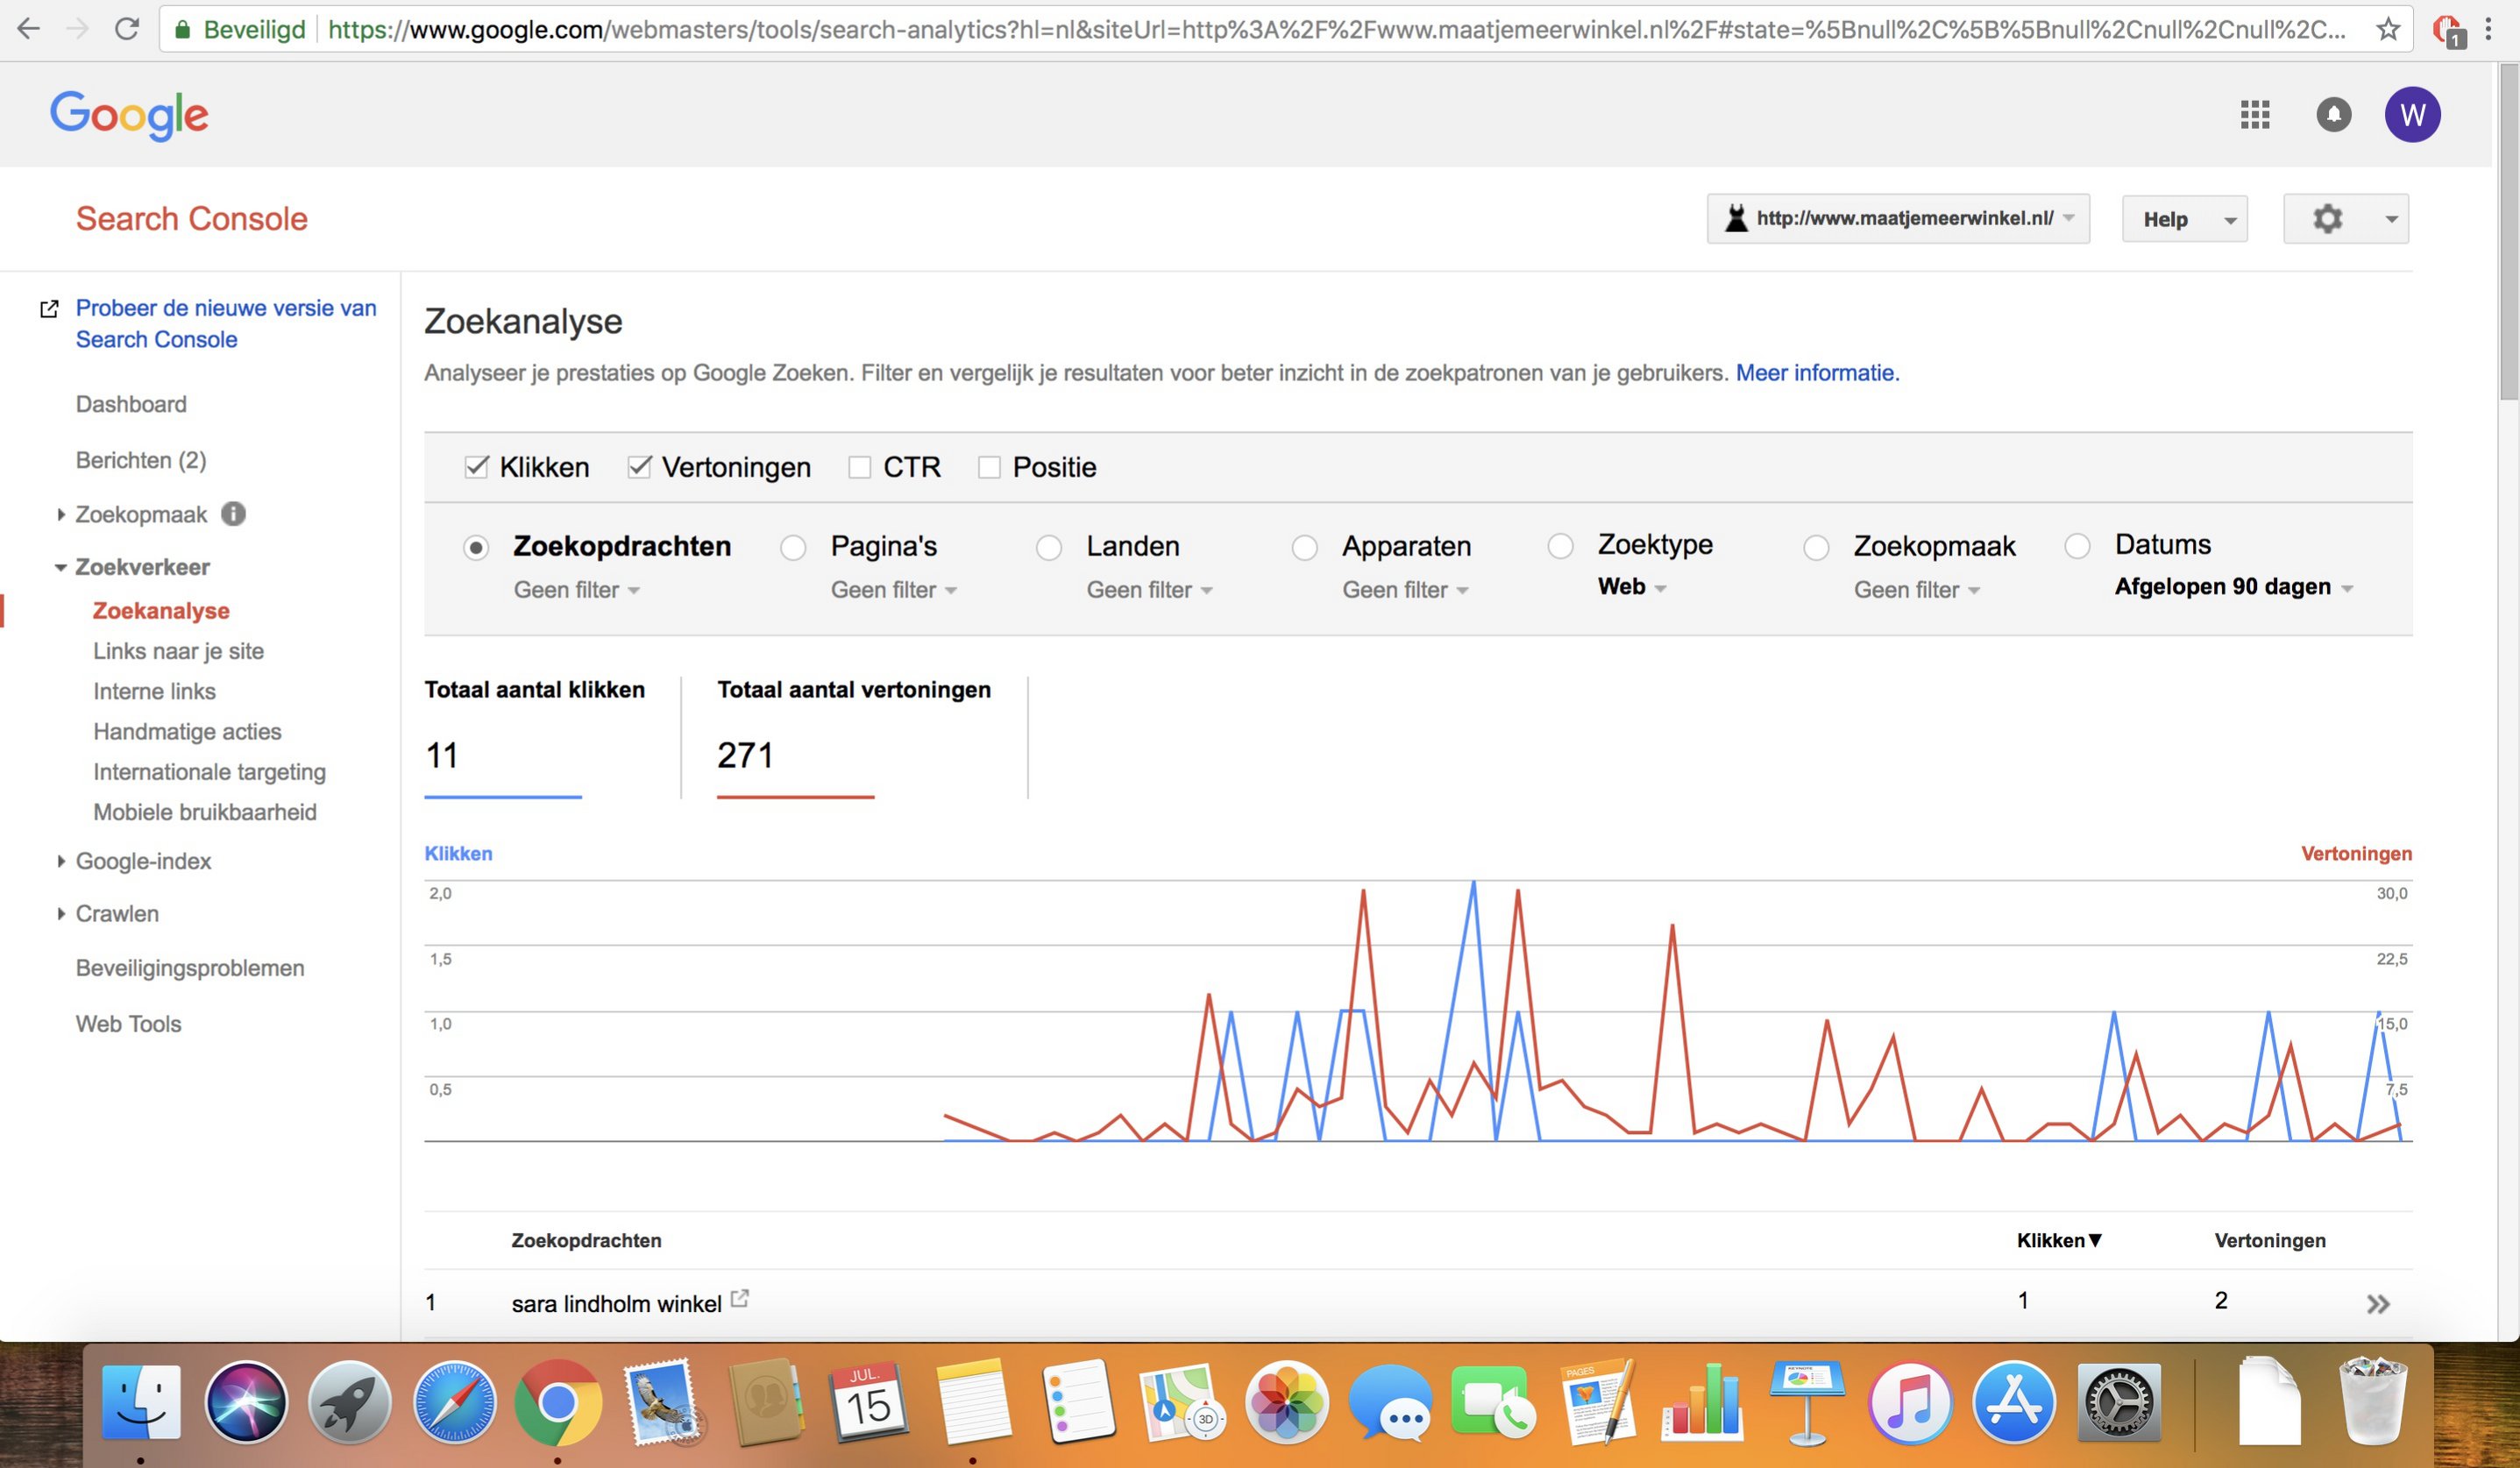
Task: Go back with browser back arrow
Action: click(x=29, y=29)
